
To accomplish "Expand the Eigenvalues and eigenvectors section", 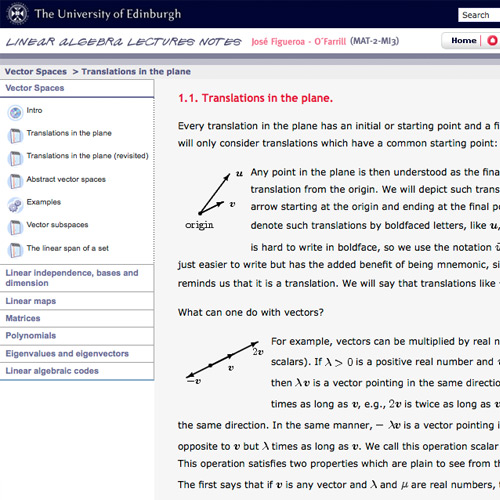I will 77,354.
